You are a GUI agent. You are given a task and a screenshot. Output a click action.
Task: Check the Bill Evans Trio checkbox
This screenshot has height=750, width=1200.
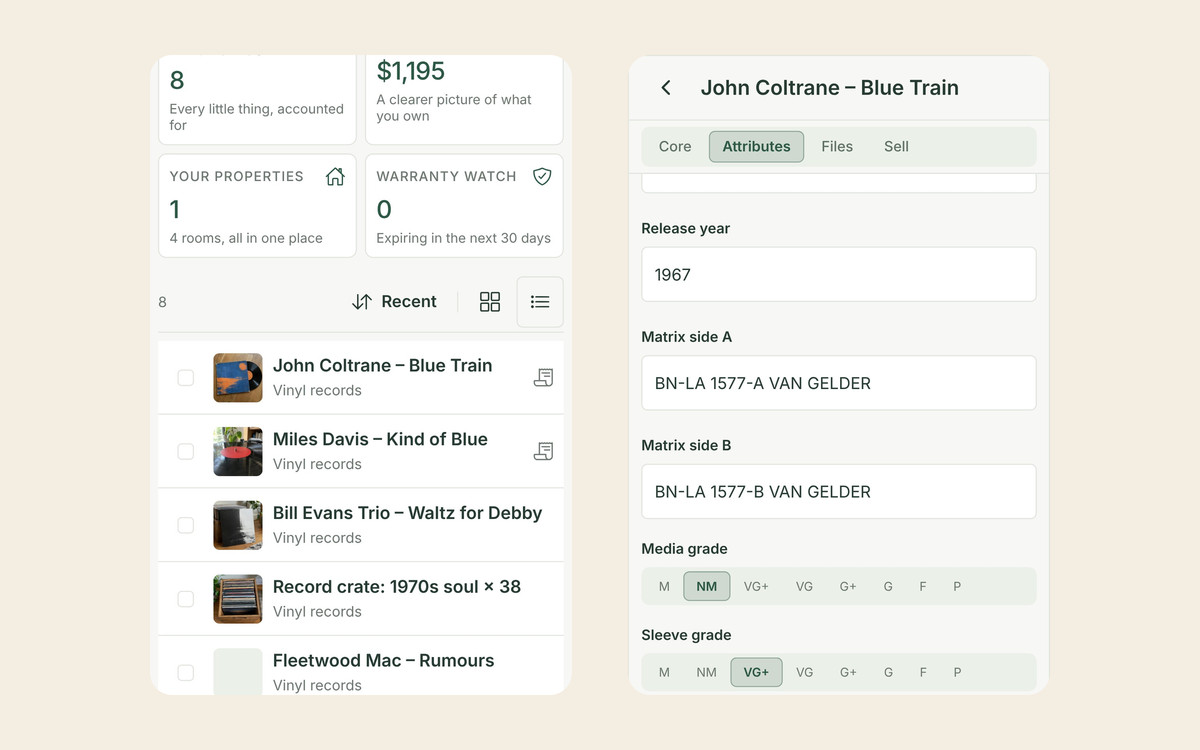(x=186, y=525)
